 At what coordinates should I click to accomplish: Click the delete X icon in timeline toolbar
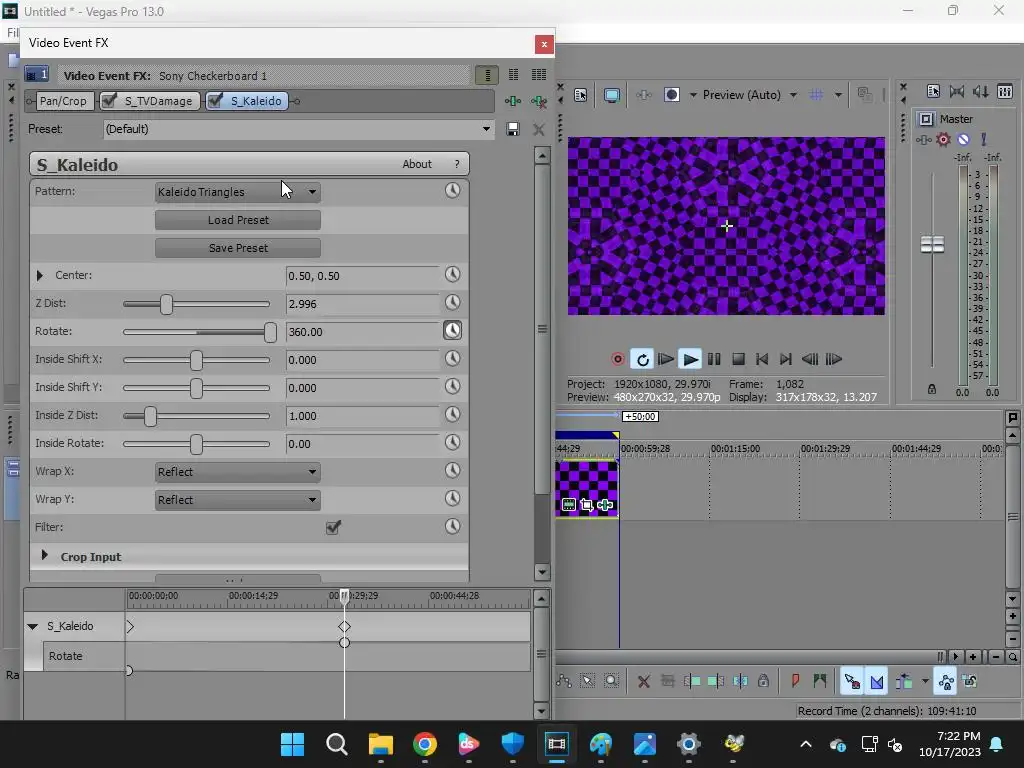coord(643,682)
